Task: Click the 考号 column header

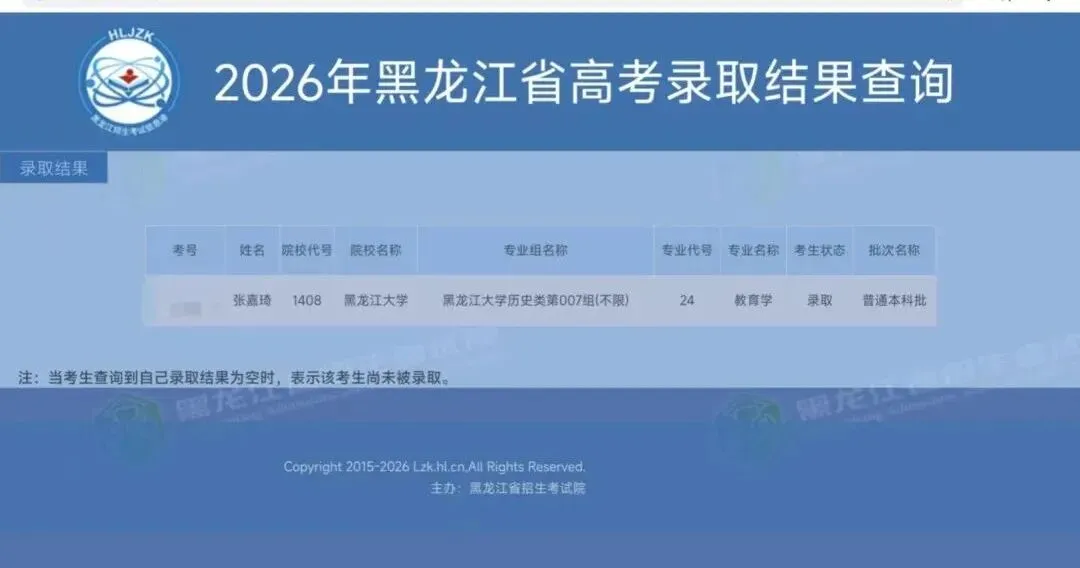Action: tap(185, 250)
